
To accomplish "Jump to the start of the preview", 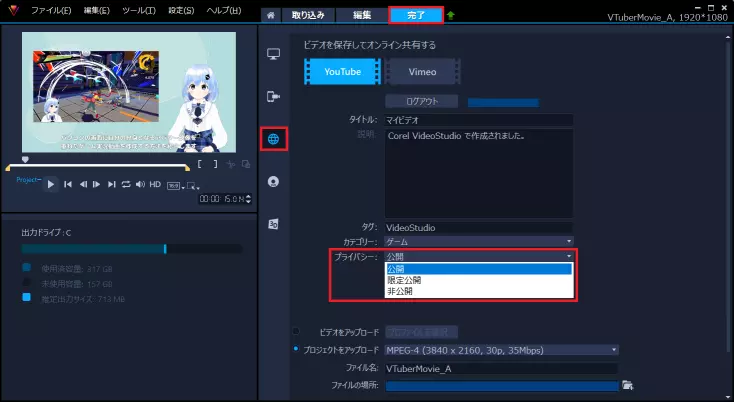I will pos(68,184).
